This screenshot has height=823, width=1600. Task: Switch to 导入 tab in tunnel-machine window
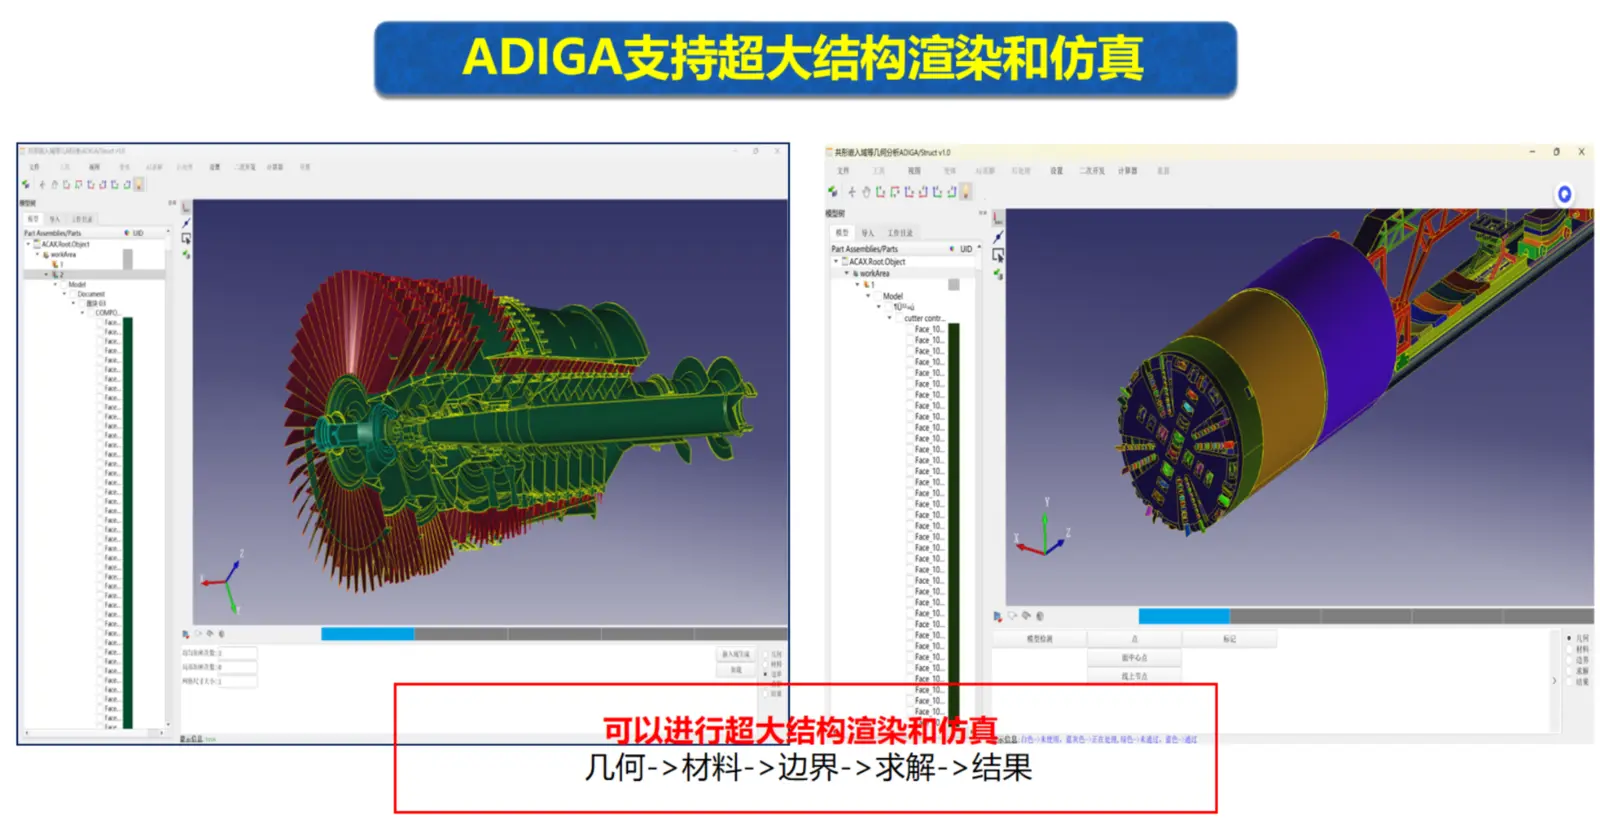pyautogui.click(x=867, y=233)
